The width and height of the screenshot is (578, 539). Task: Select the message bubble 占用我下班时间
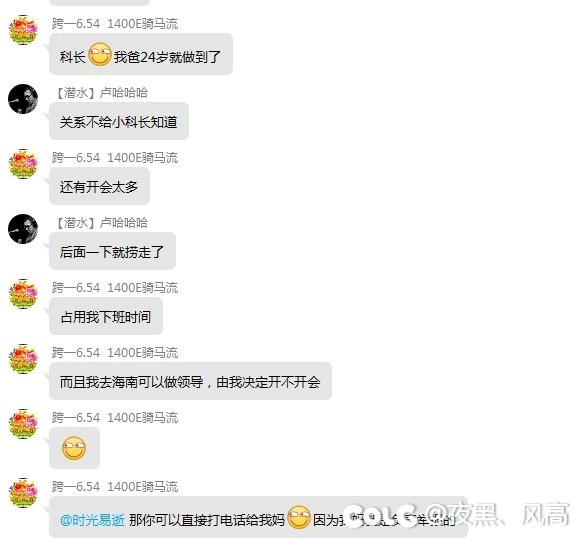click(106, 316)
